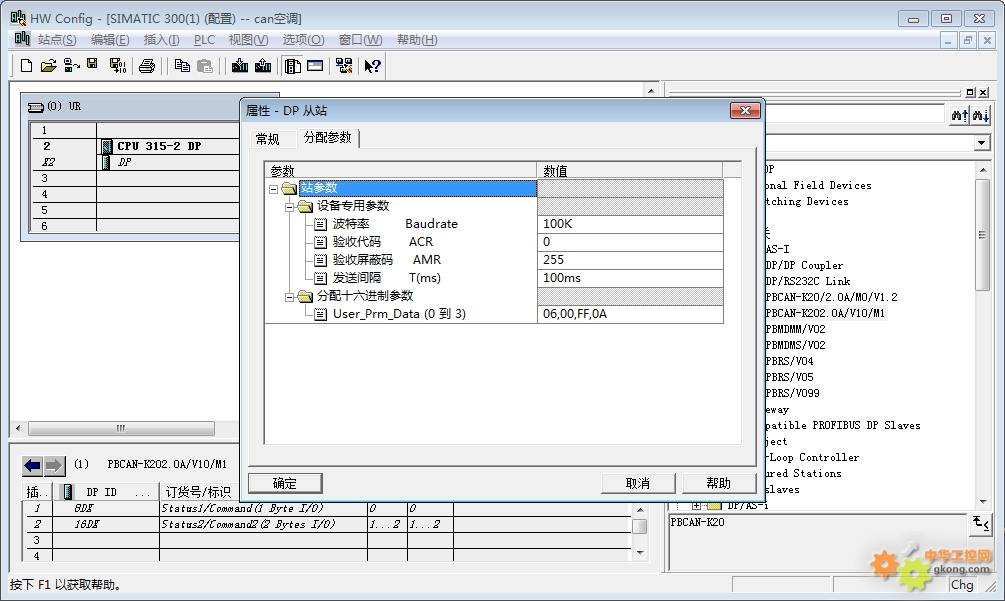Click the Print toolbar icon
The height and width of the screenshot is (601, 1005).
coord(147,66)
